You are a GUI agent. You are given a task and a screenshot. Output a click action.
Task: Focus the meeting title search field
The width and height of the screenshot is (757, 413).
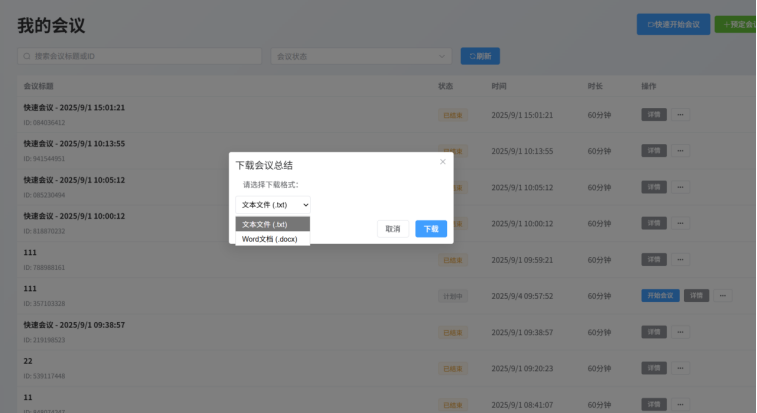tap(140, 56)
